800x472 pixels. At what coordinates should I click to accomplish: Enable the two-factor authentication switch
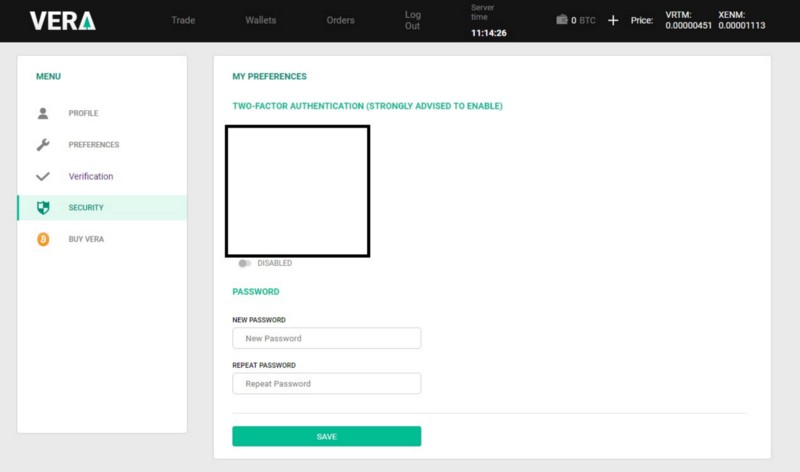point(244,263)
